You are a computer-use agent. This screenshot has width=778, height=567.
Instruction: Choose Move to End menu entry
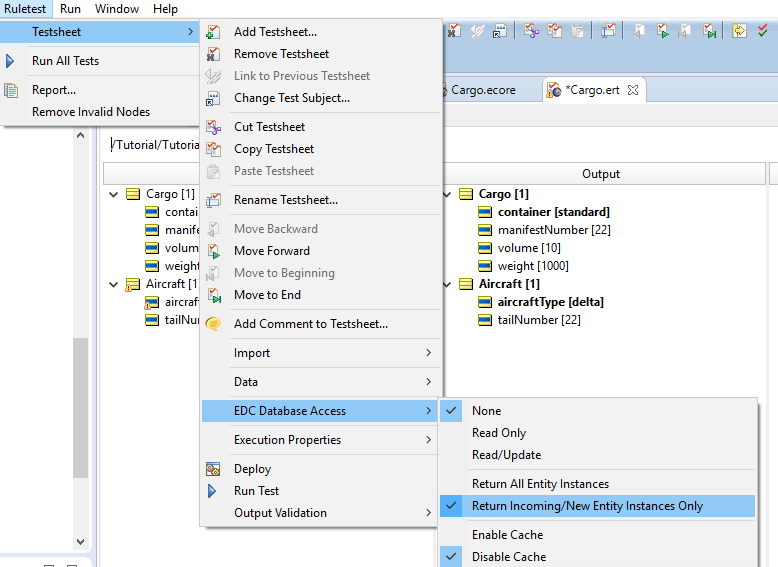pos(321,295)
